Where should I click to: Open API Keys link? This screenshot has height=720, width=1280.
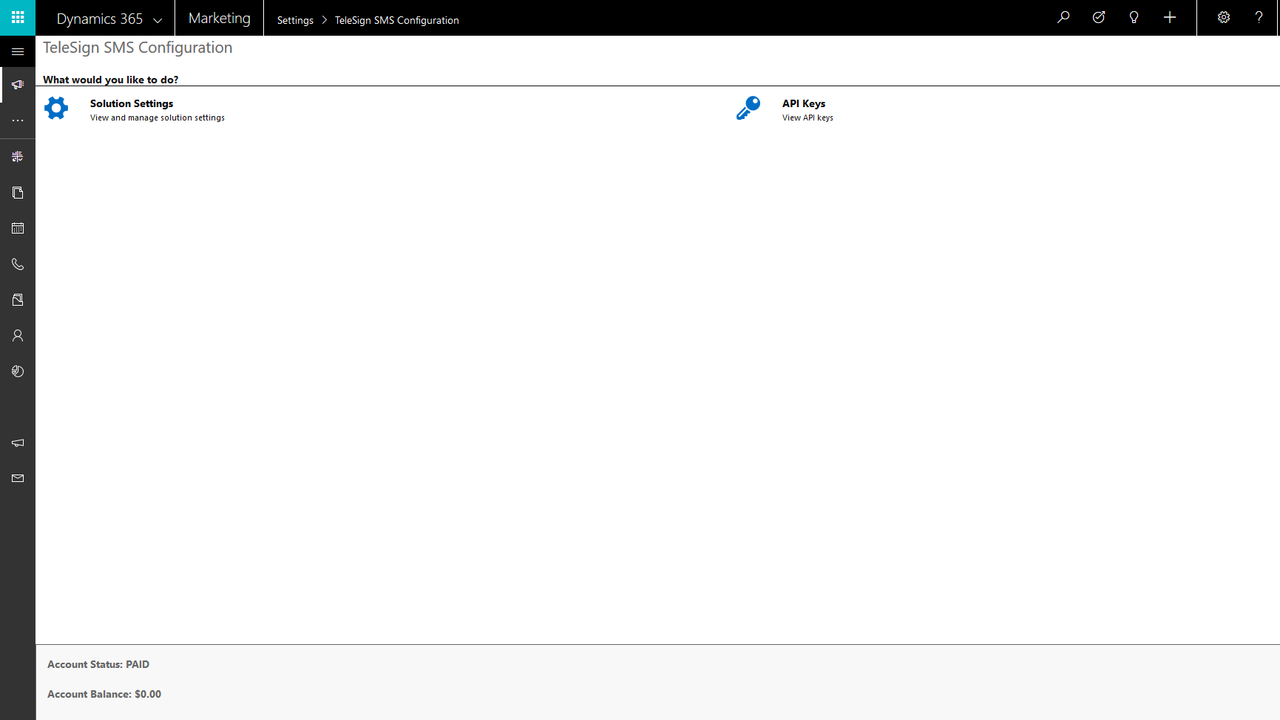(804, 103)
